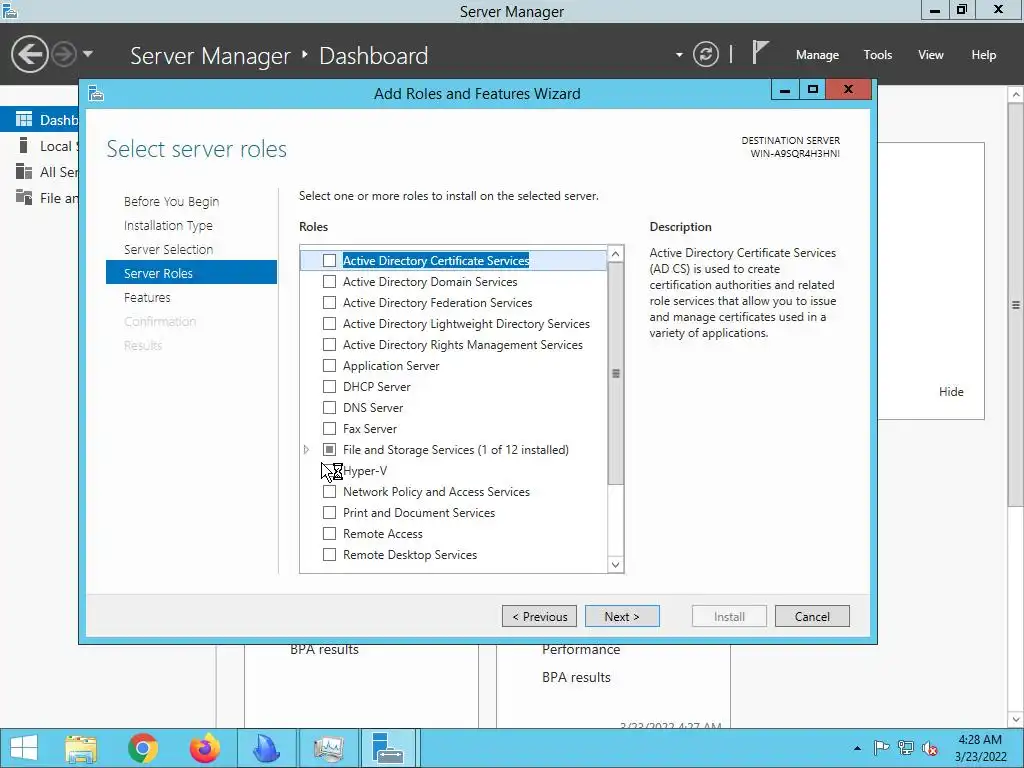Go to the Features step
1024x768 pixels.
point(147,297)
